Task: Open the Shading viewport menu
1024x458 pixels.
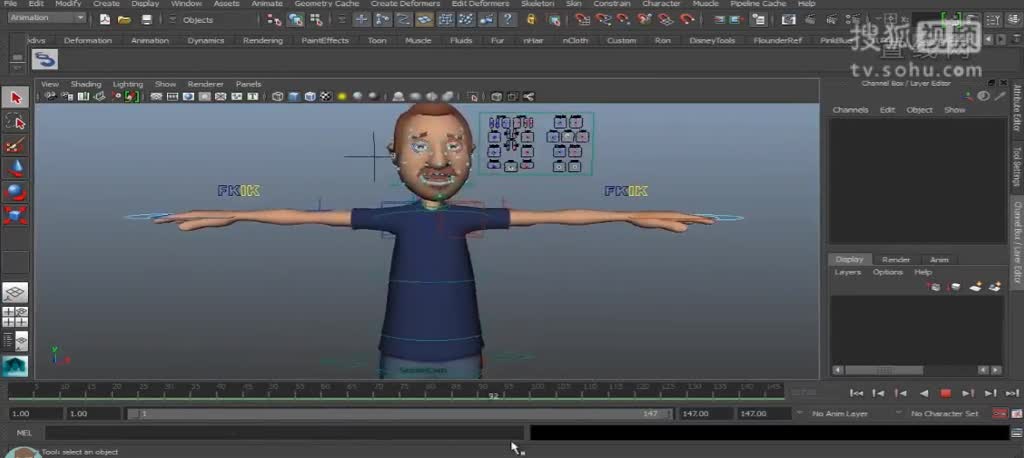Action: coord(85,84)
